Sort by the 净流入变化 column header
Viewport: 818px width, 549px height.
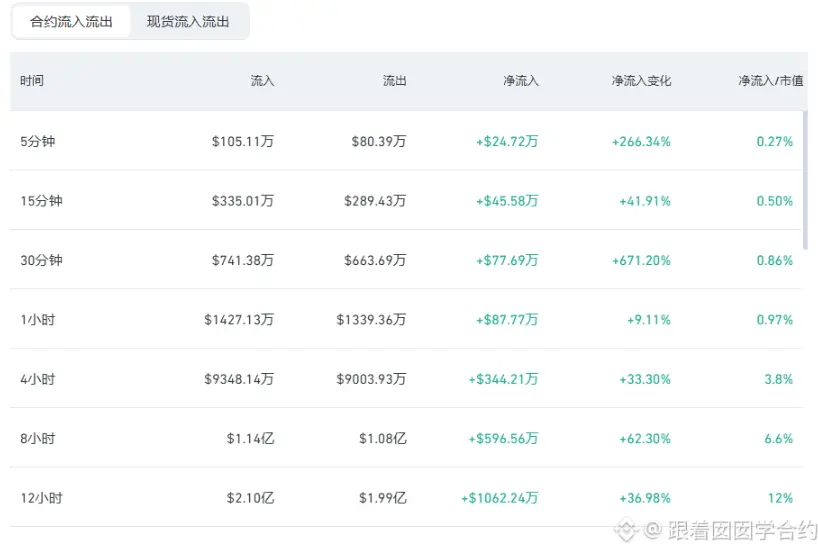641,81
